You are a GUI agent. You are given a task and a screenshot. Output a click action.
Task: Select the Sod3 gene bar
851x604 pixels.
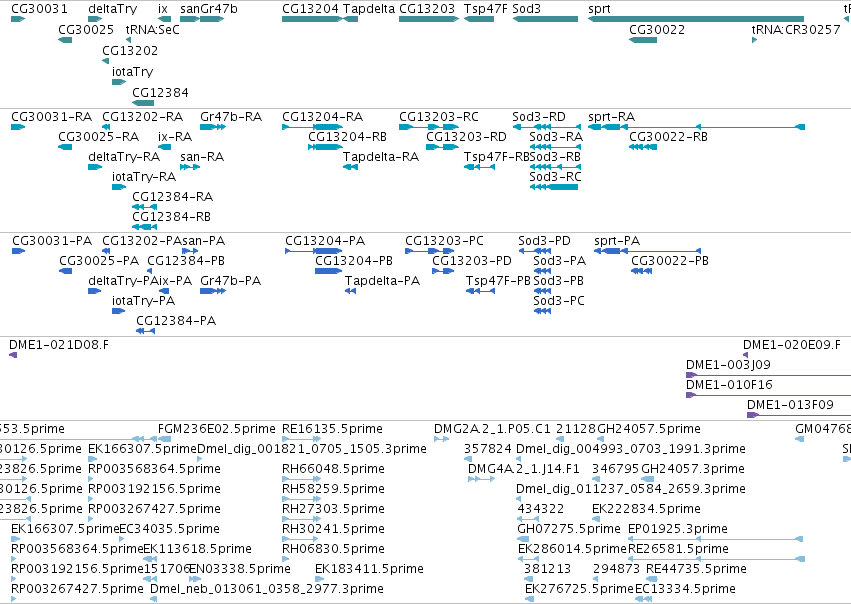pyautogui.click(x=545, y=19)
